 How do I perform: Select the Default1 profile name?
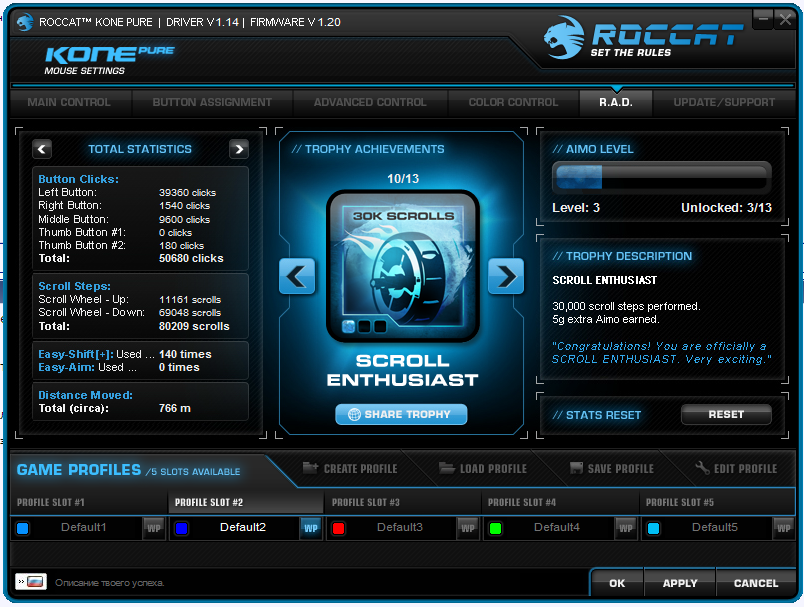click(84, 527)
